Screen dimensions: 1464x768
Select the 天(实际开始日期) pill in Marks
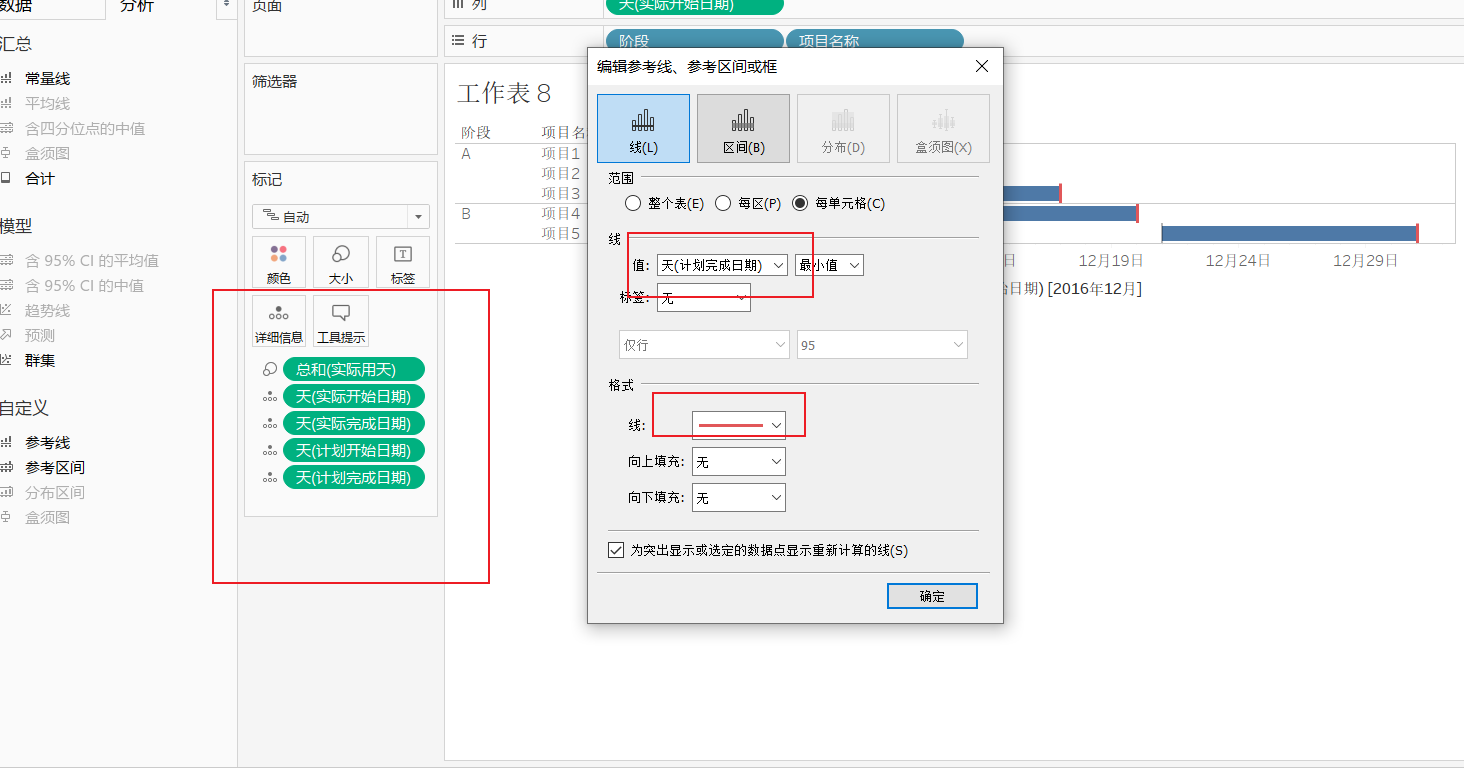[354, 396]
